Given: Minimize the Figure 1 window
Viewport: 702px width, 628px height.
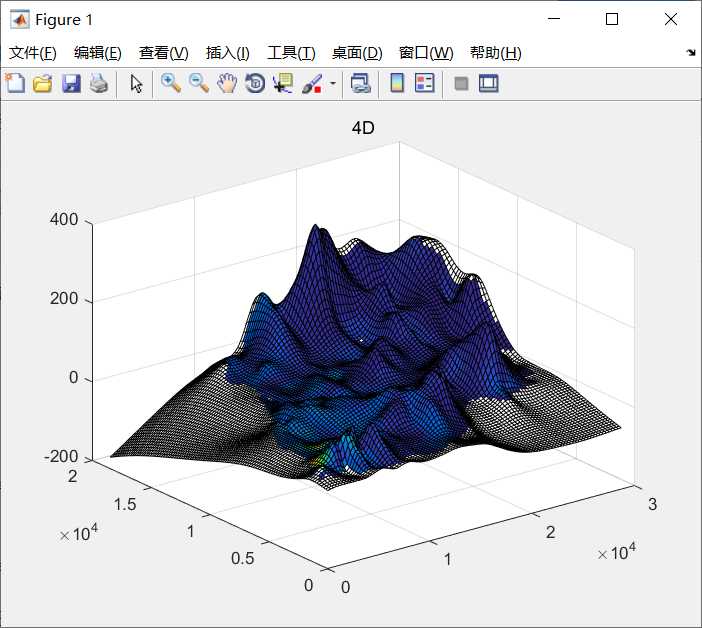Looking at the screenshot, I should point(554,19).
